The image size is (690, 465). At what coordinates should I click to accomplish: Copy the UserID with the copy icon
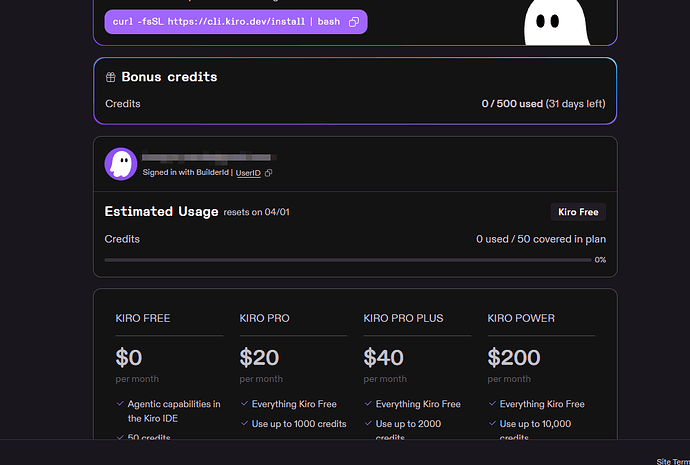268,173
